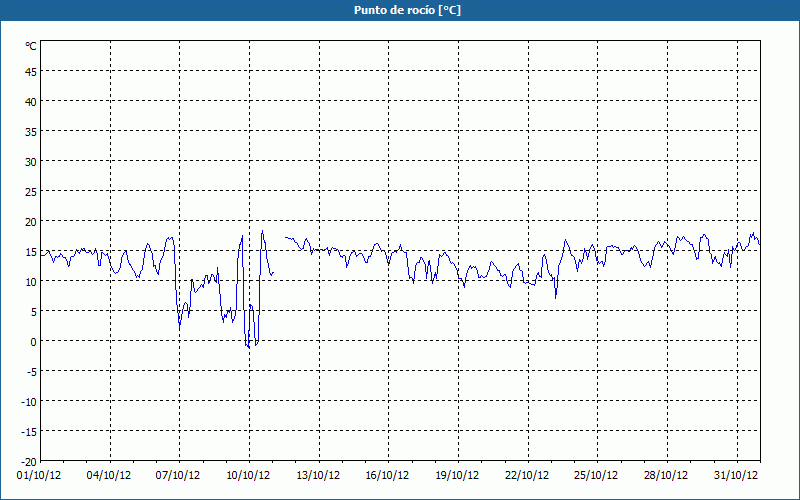Click the 31/10/12 date label
The width and height of the screenshot is (800, 500).
pos(736,476)
